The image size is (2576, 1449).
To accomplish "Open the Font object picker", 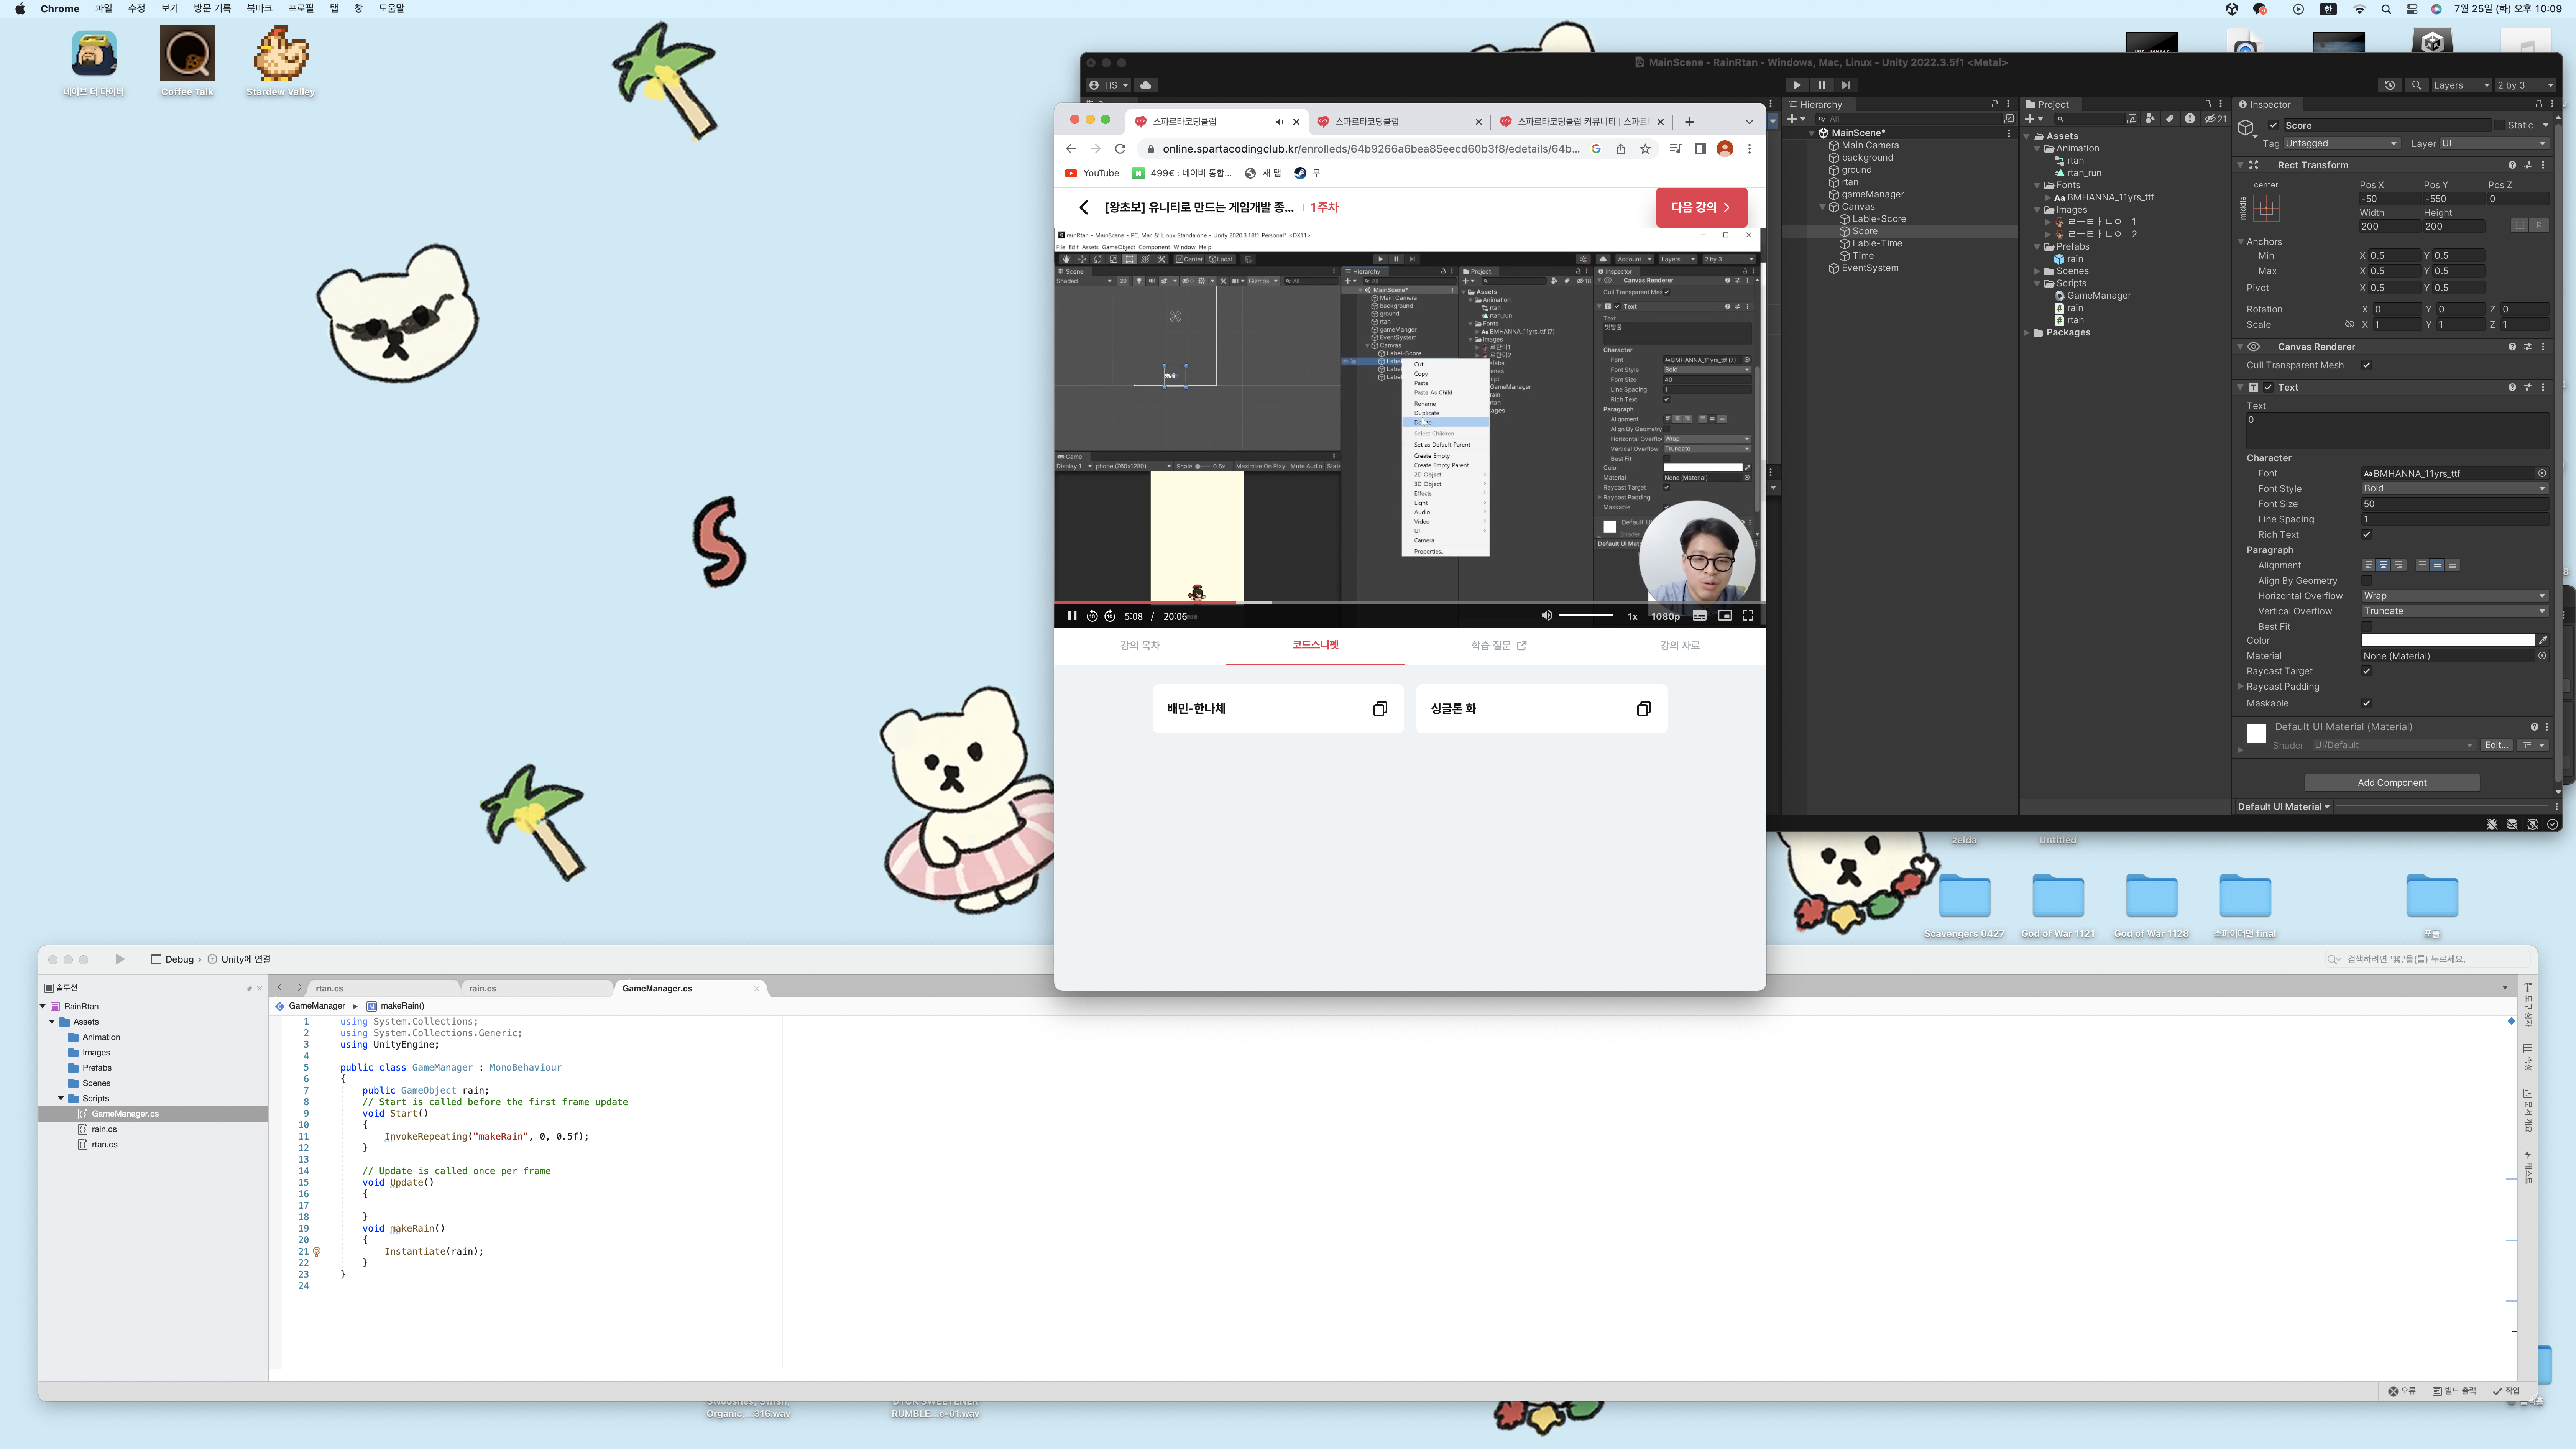I will point(2542,473).
